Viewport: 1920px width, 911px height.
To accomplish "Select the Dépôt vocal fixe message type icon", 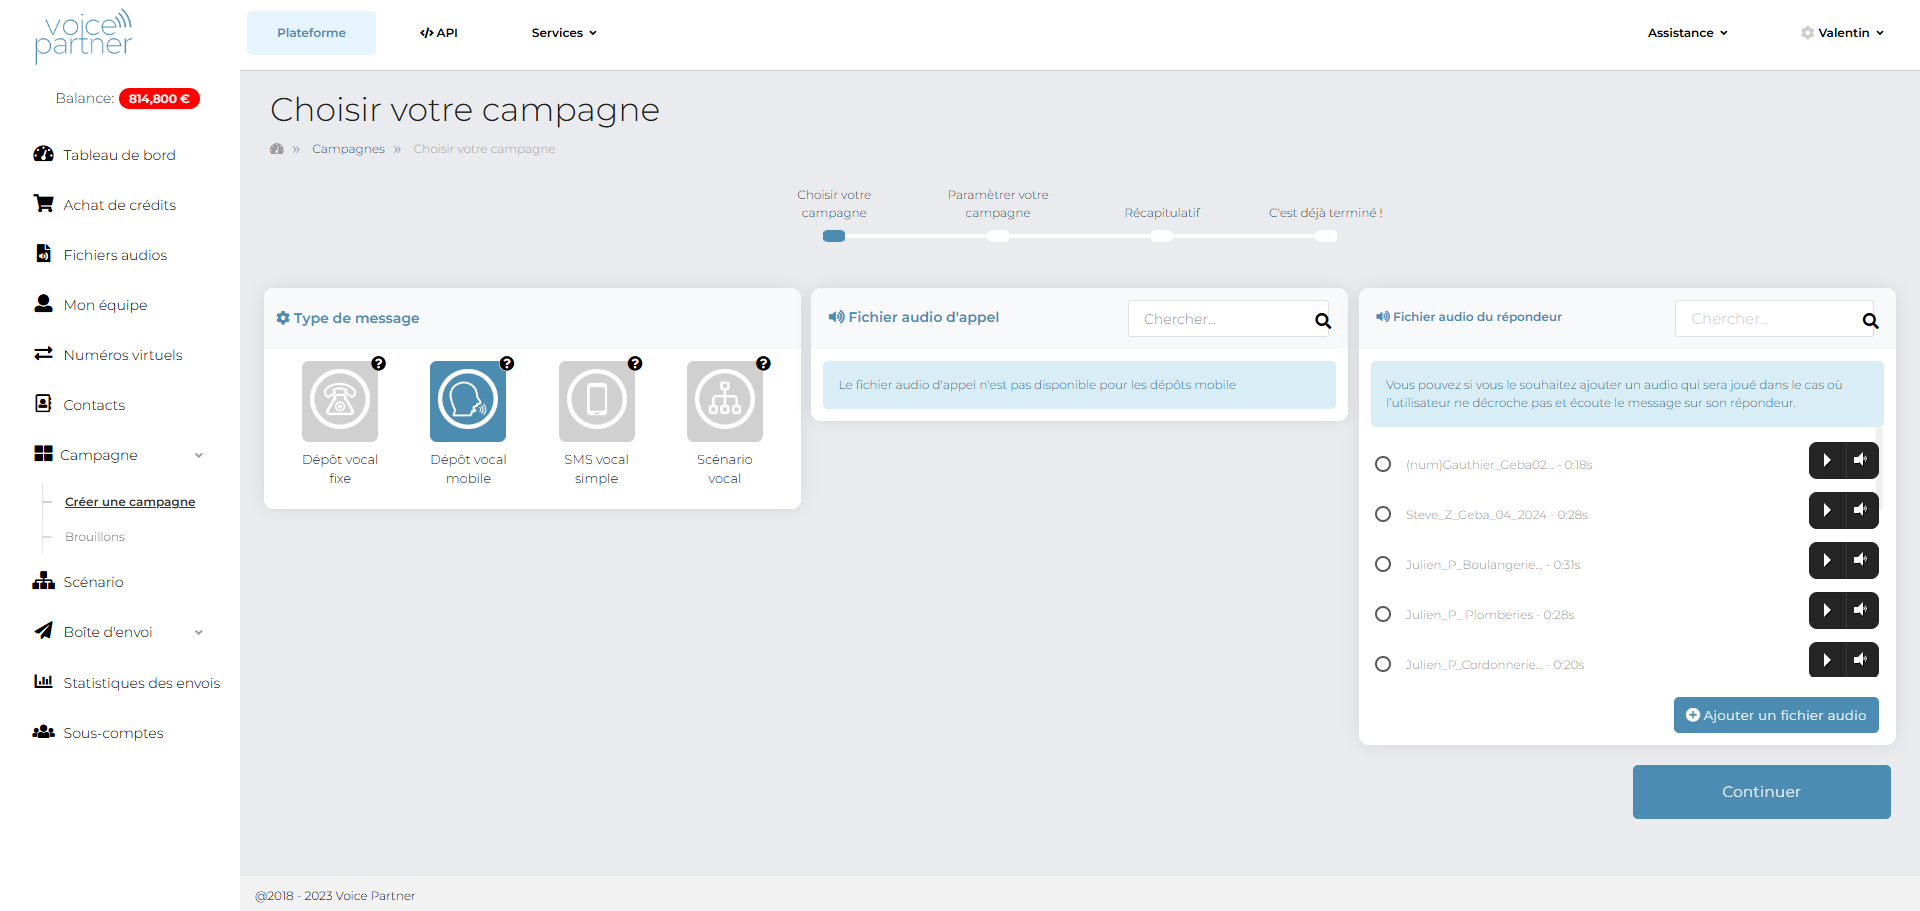I will coord(340,401).
